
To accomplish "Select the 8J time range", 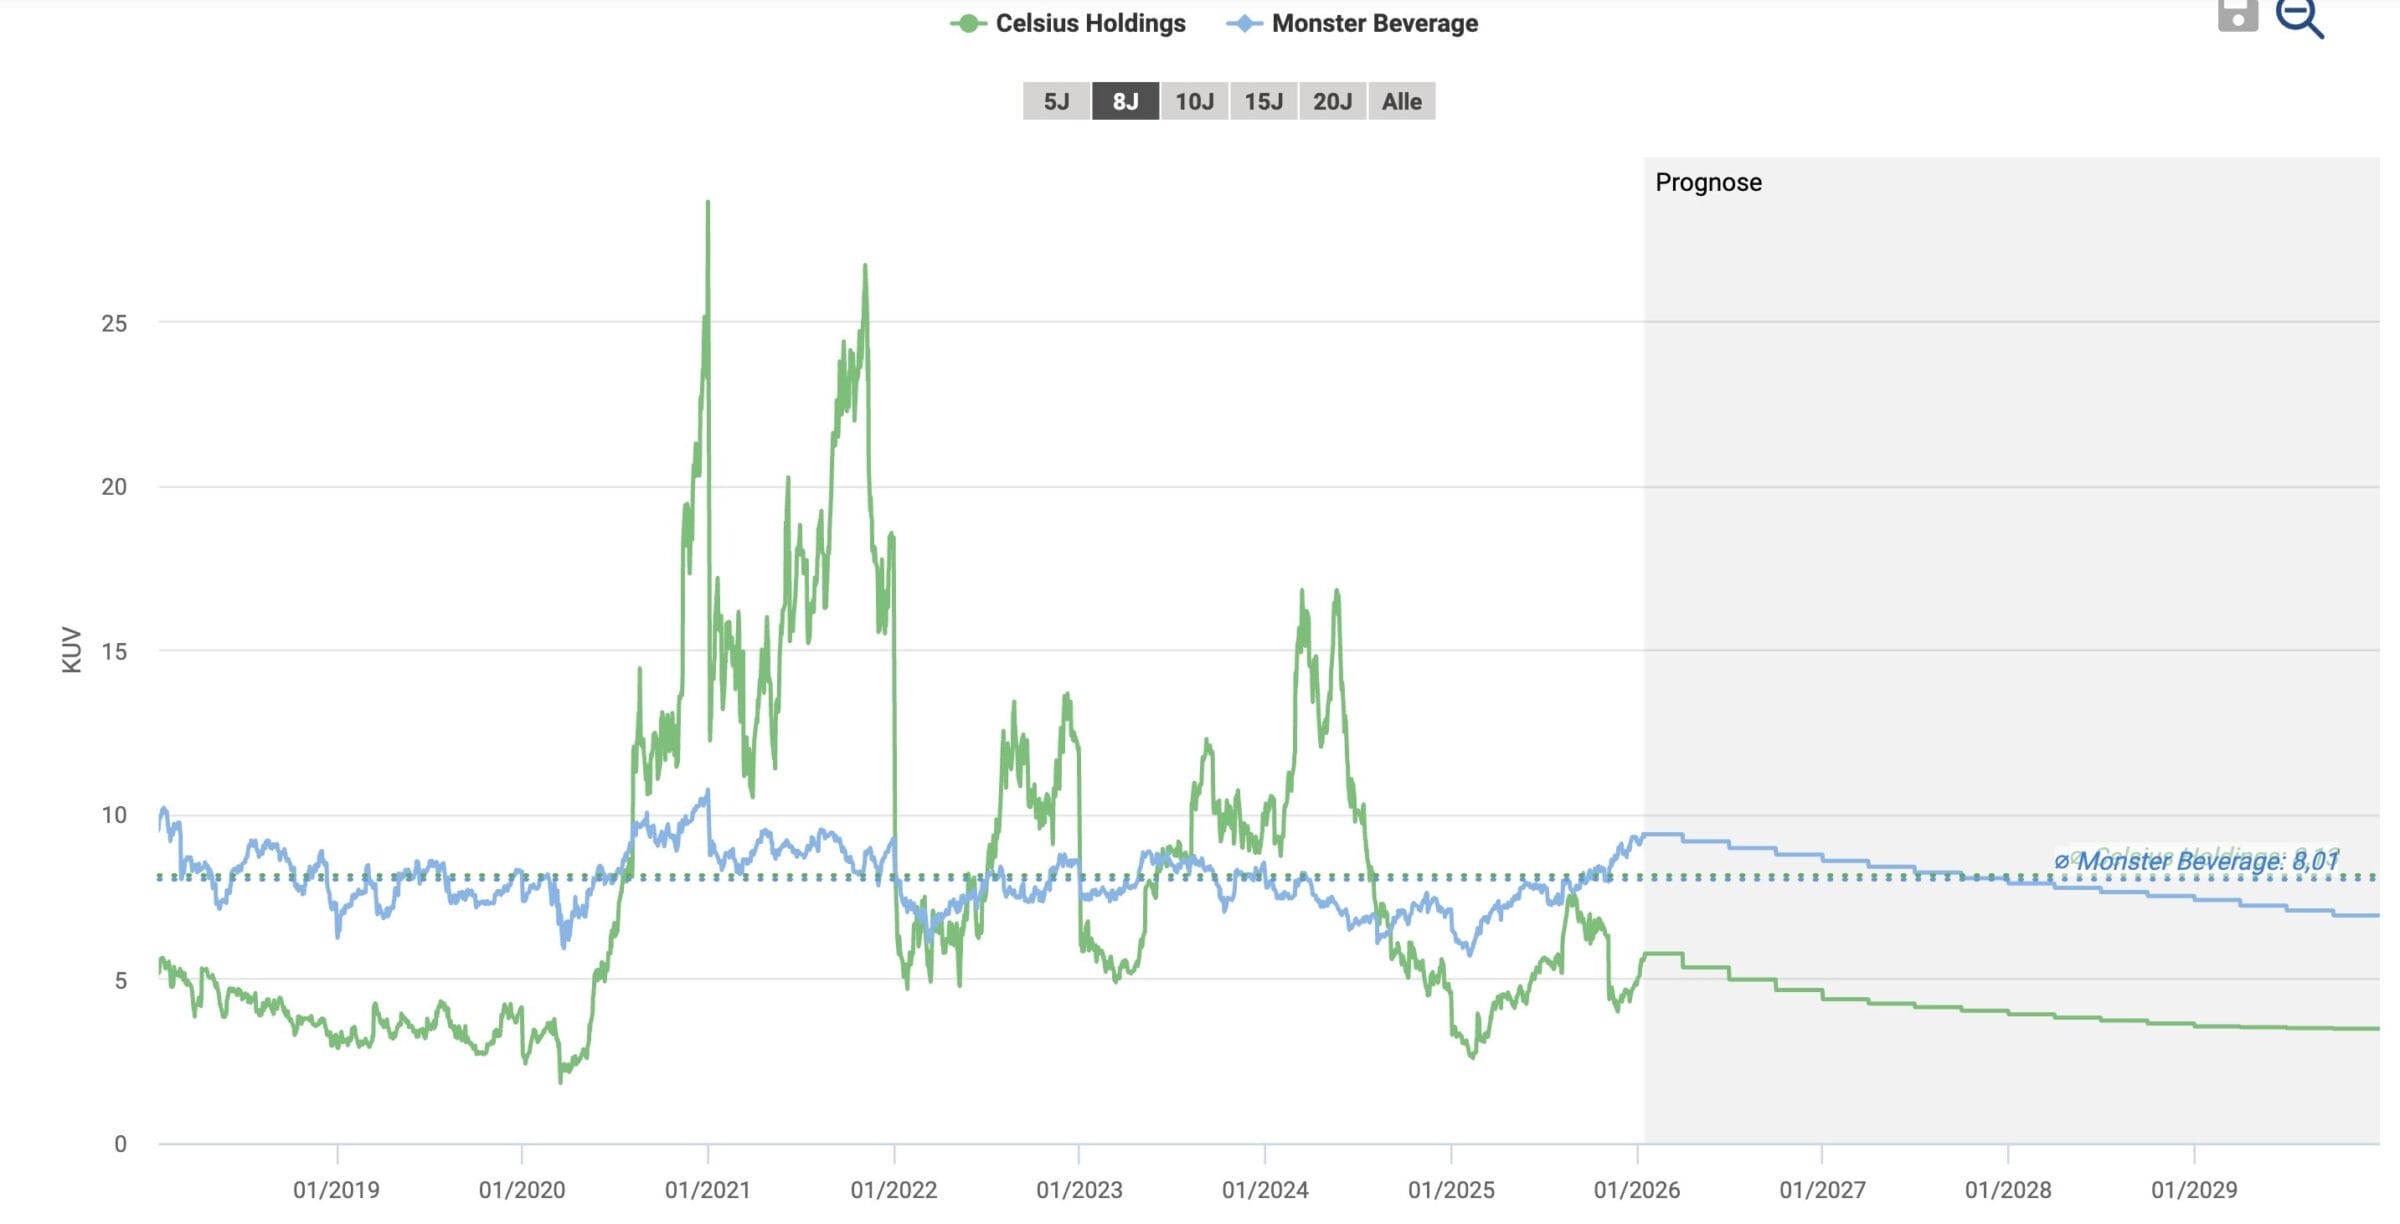I will pos(1125,101).
